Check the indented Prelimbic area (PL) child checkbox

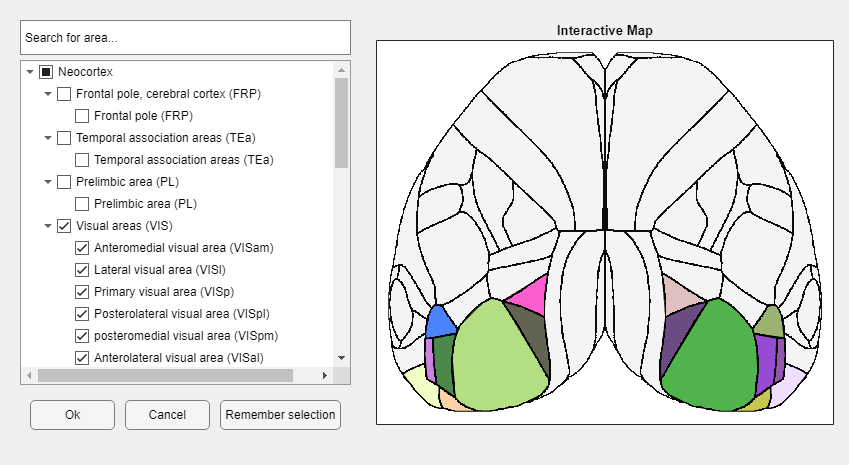pos(82,204)
